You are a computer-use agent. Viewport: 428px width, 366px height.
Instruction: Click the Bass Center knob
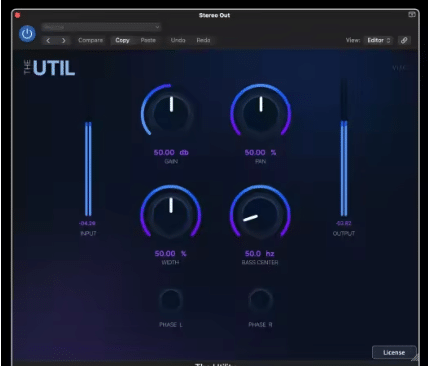pyautogui.click(x=260, y=215)
